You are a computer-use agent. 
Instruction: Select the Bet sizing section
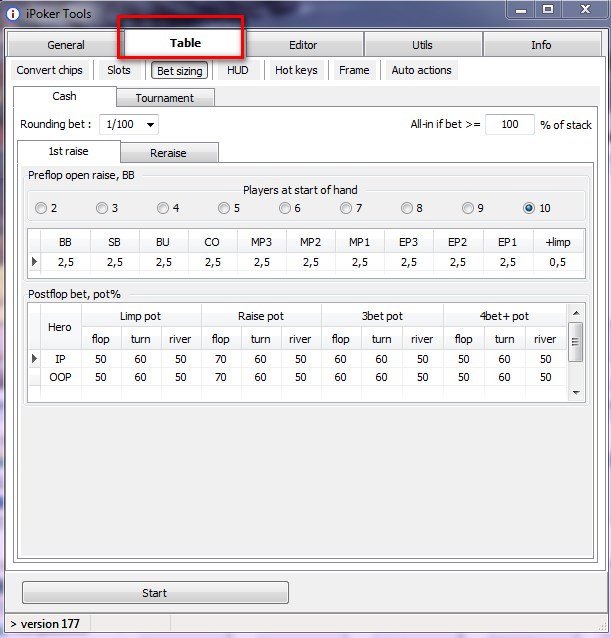point(179,70)
